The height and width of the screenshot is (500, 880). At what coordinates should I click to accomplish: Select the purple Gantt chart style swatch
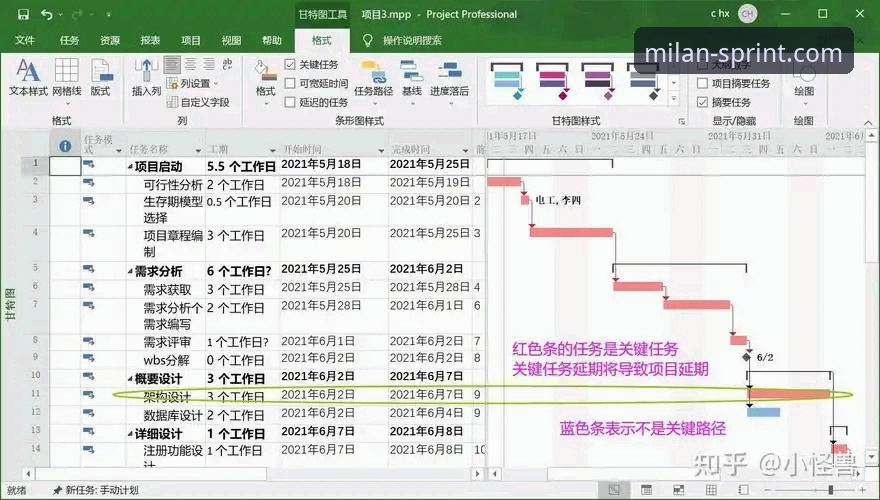pos(598,80)
